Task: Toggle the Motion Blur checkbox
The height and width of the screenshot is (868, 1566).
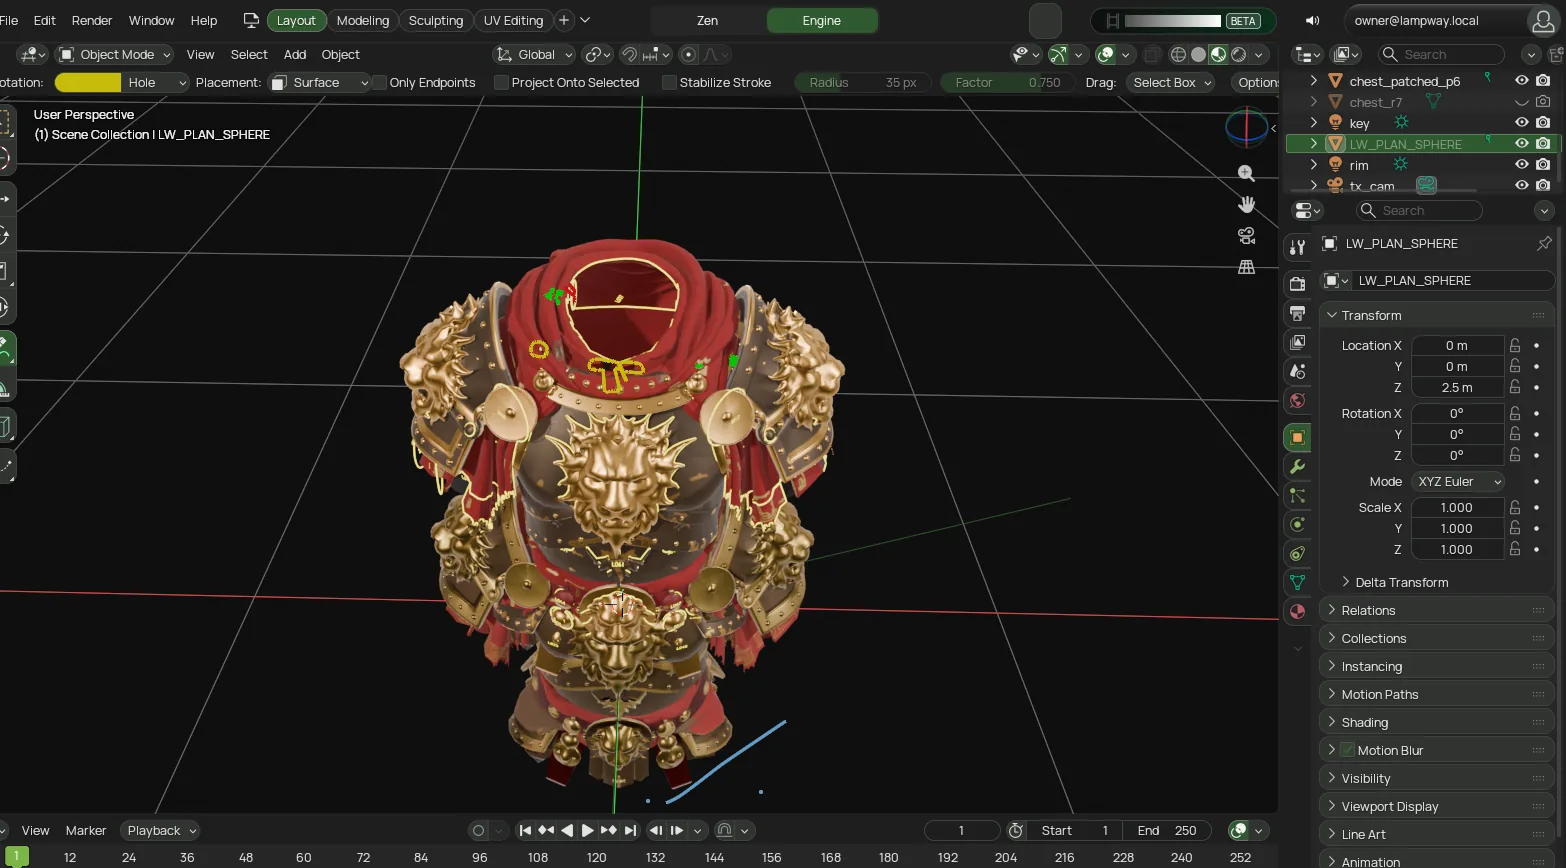Action: pos(1347,750)
